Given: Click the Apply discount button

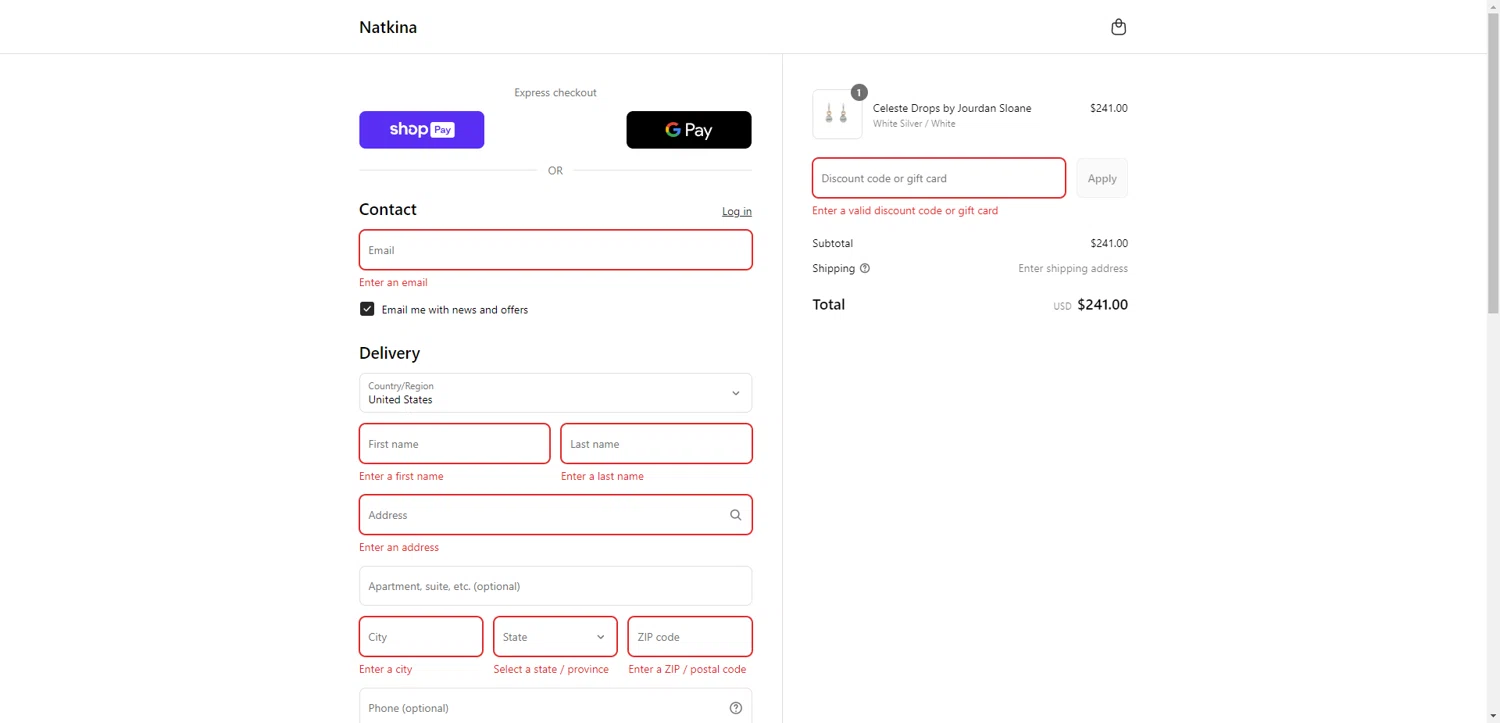Looking at the screenshot, I should coord(1102,178).
